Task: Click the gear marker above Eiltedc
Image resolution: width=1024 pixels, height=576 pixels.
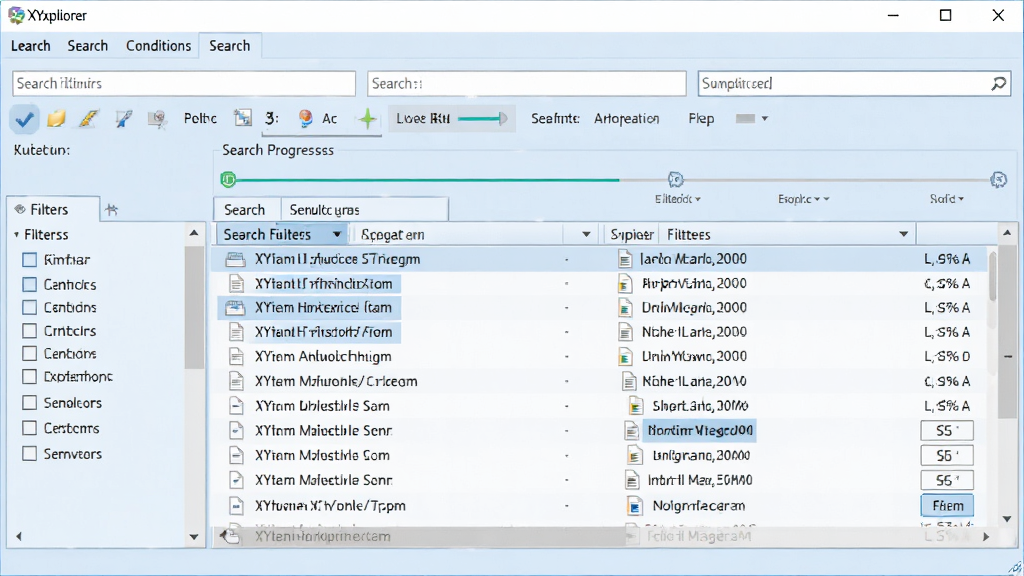Action: 675,179
